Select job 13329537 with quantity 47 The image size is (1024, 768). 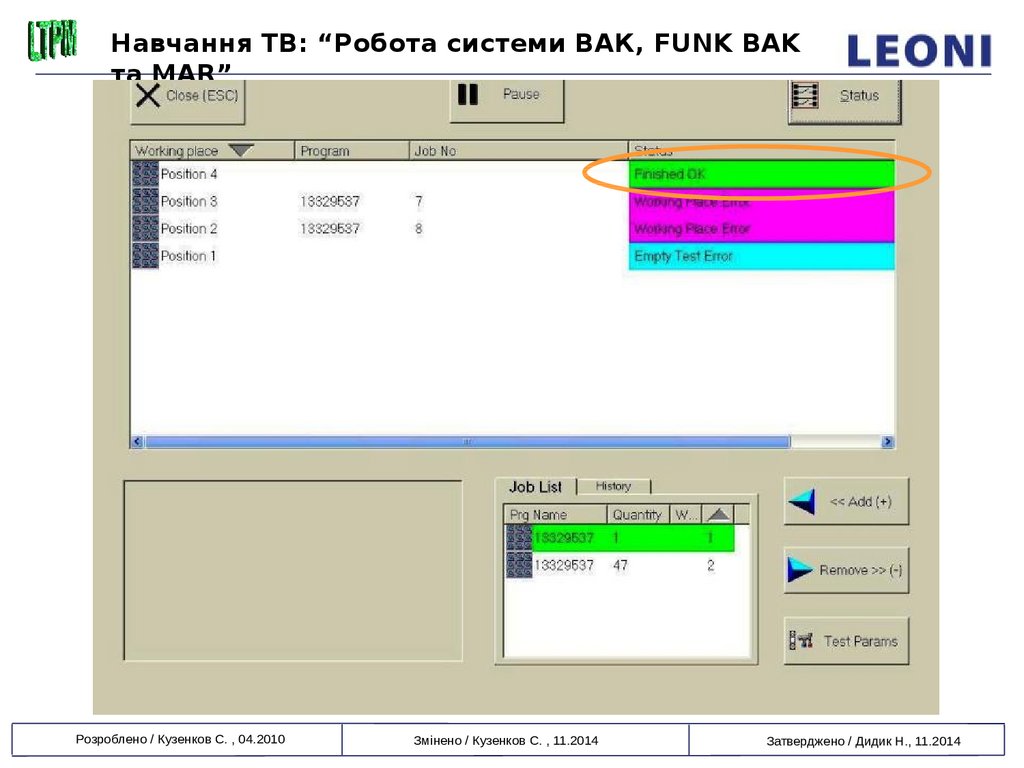[564, 565]
